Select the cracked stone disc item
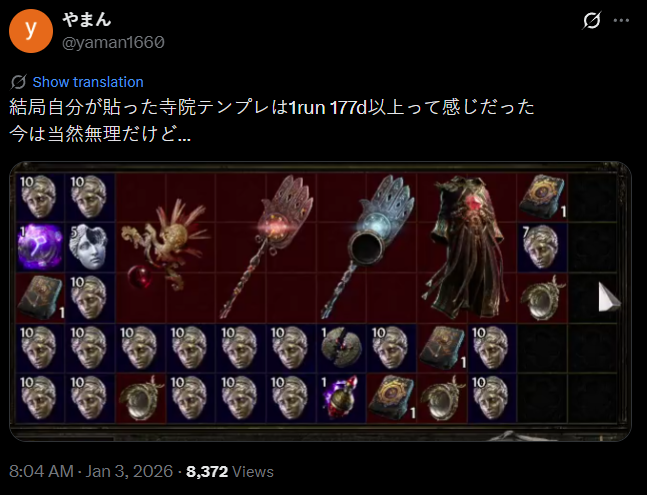This screenshot has height=495, width=647. pyautogui.click(x=341, y=347)
